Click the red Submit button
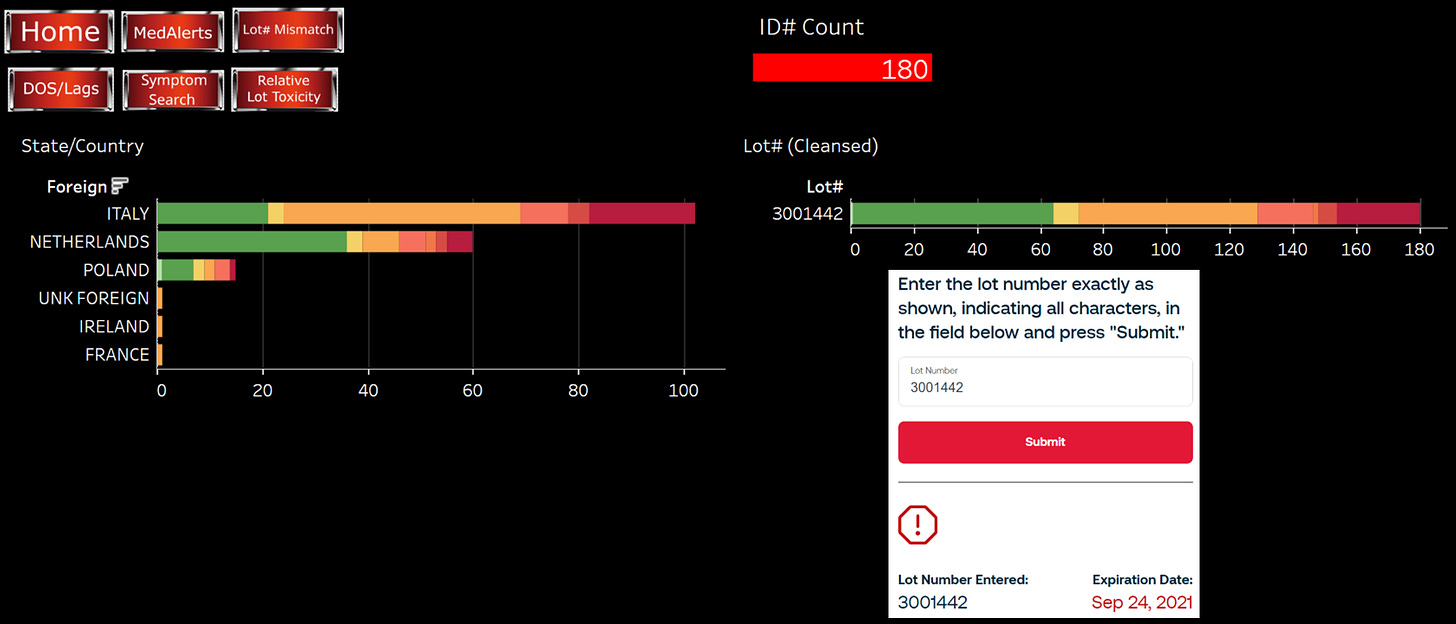Viewport: 1456px width, 624px height. click(x=1045, y=442)
